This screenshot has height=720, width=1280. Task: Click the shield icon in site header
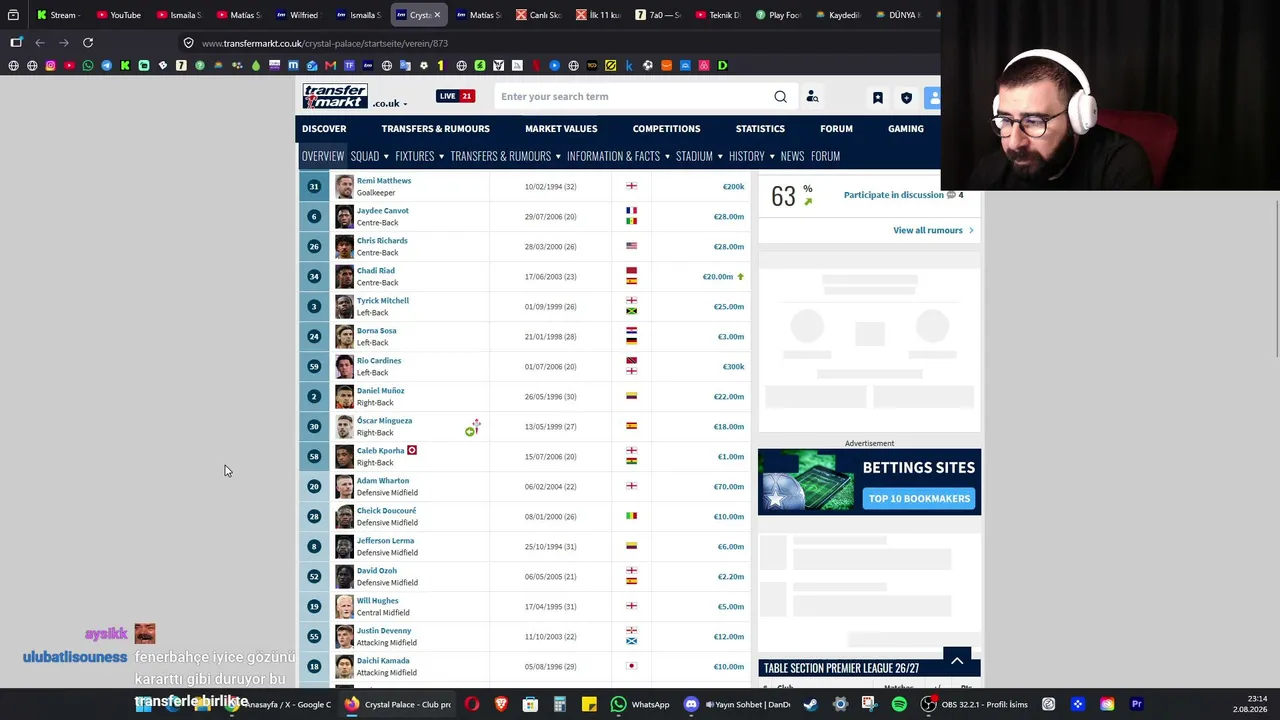[906, 98]
